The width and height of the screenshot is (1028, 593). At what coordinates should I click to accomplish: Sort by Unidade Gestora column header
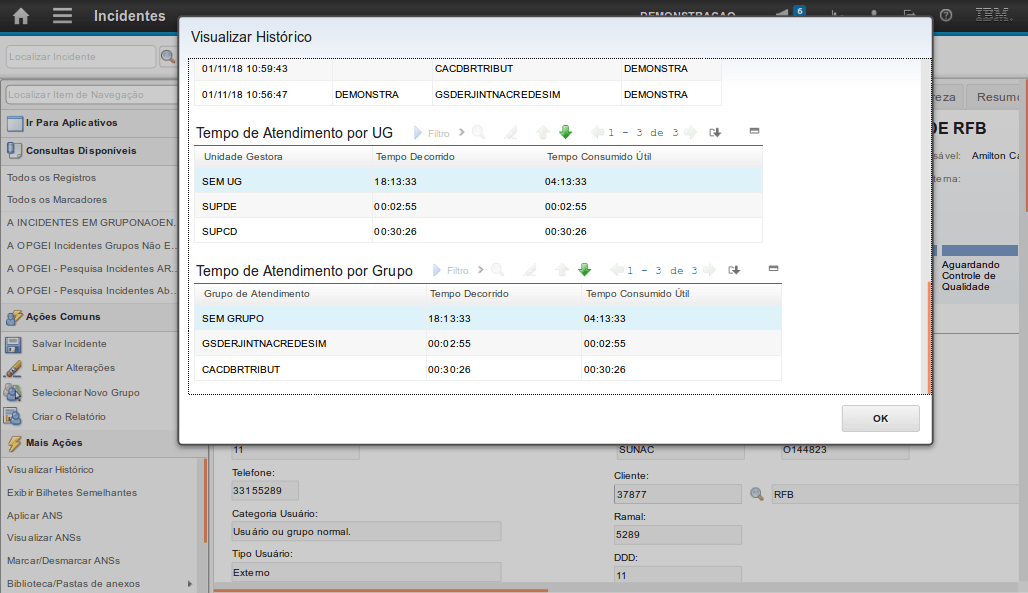(x=243, y=157)
